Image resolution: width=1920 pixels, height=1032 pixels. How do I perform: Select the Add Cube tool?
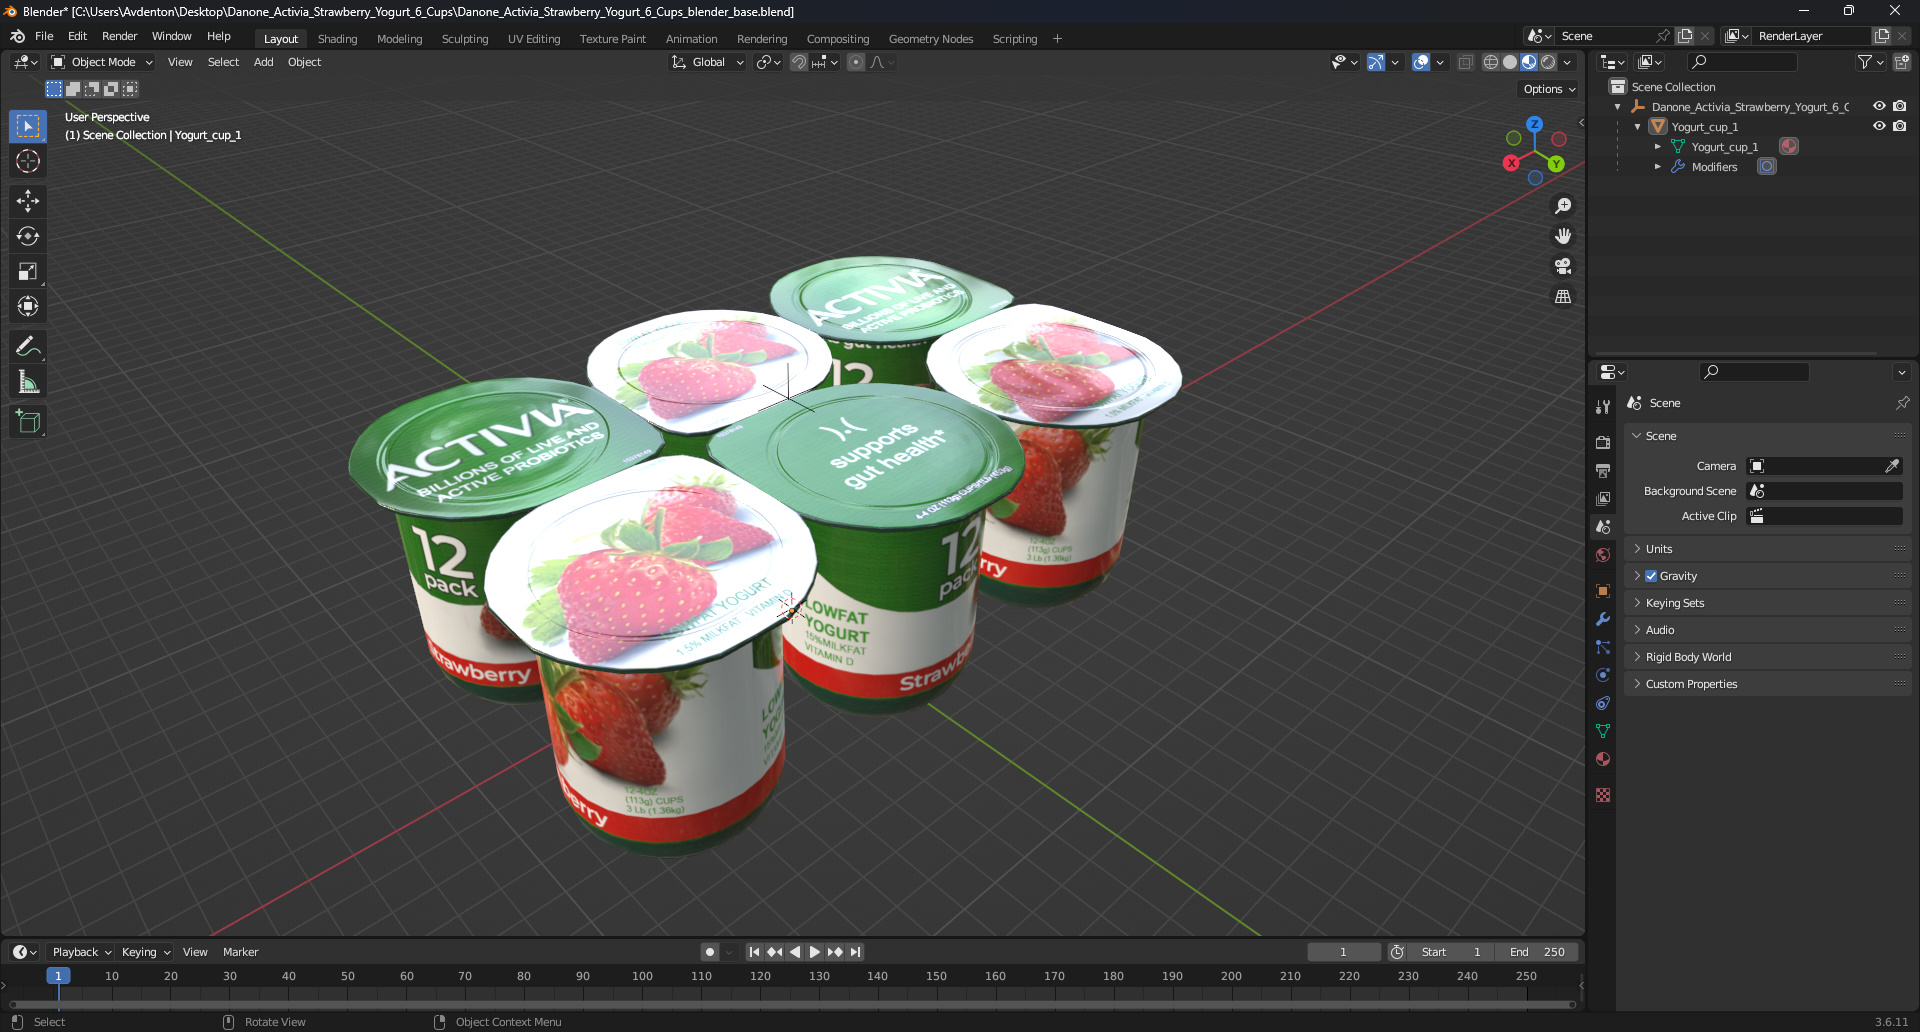coord(28,421)
